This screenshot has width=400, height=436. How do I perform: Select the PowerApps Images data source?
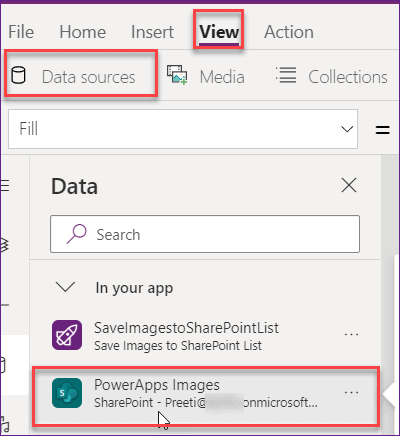206,396
